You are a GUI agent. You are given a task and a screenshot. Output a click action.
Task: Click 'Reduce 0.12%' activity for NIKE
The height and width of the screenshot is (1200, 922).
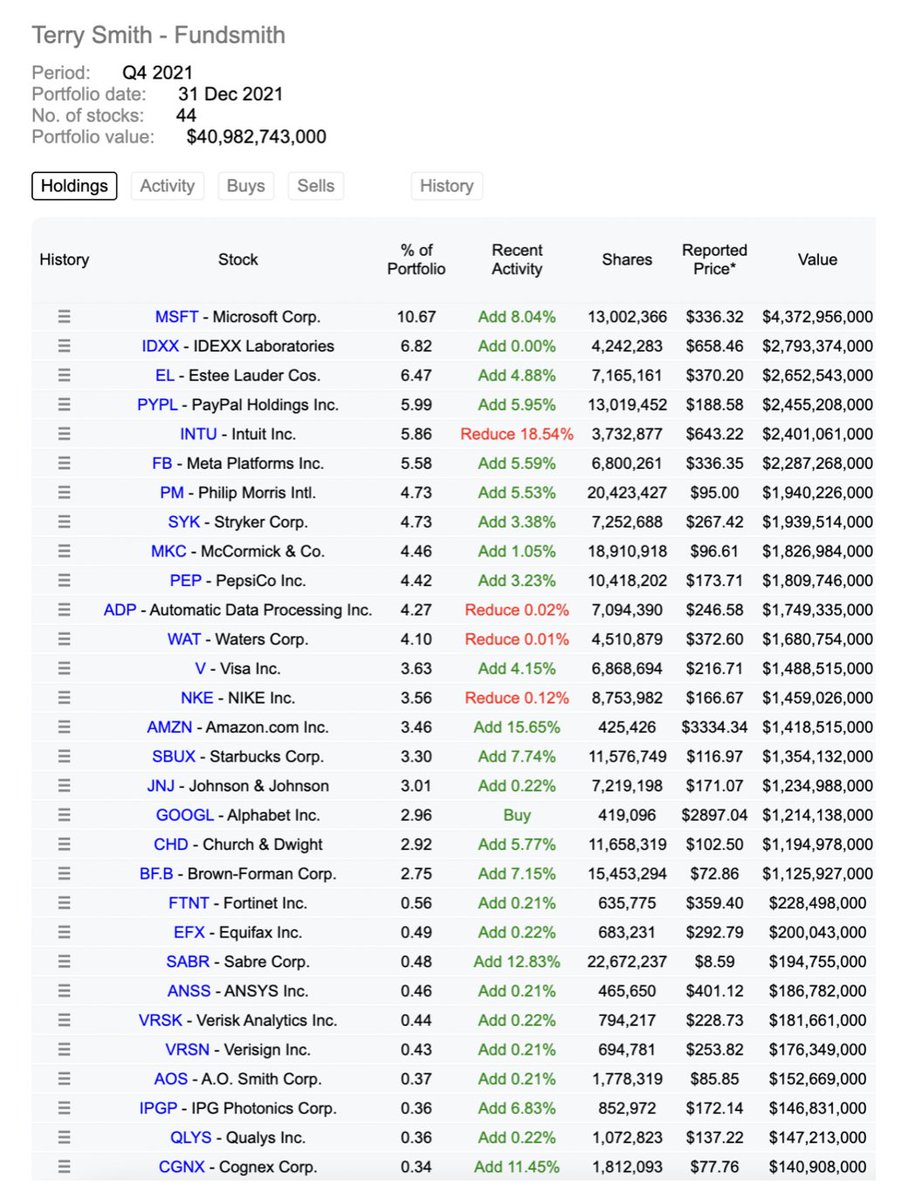point(517,698)
